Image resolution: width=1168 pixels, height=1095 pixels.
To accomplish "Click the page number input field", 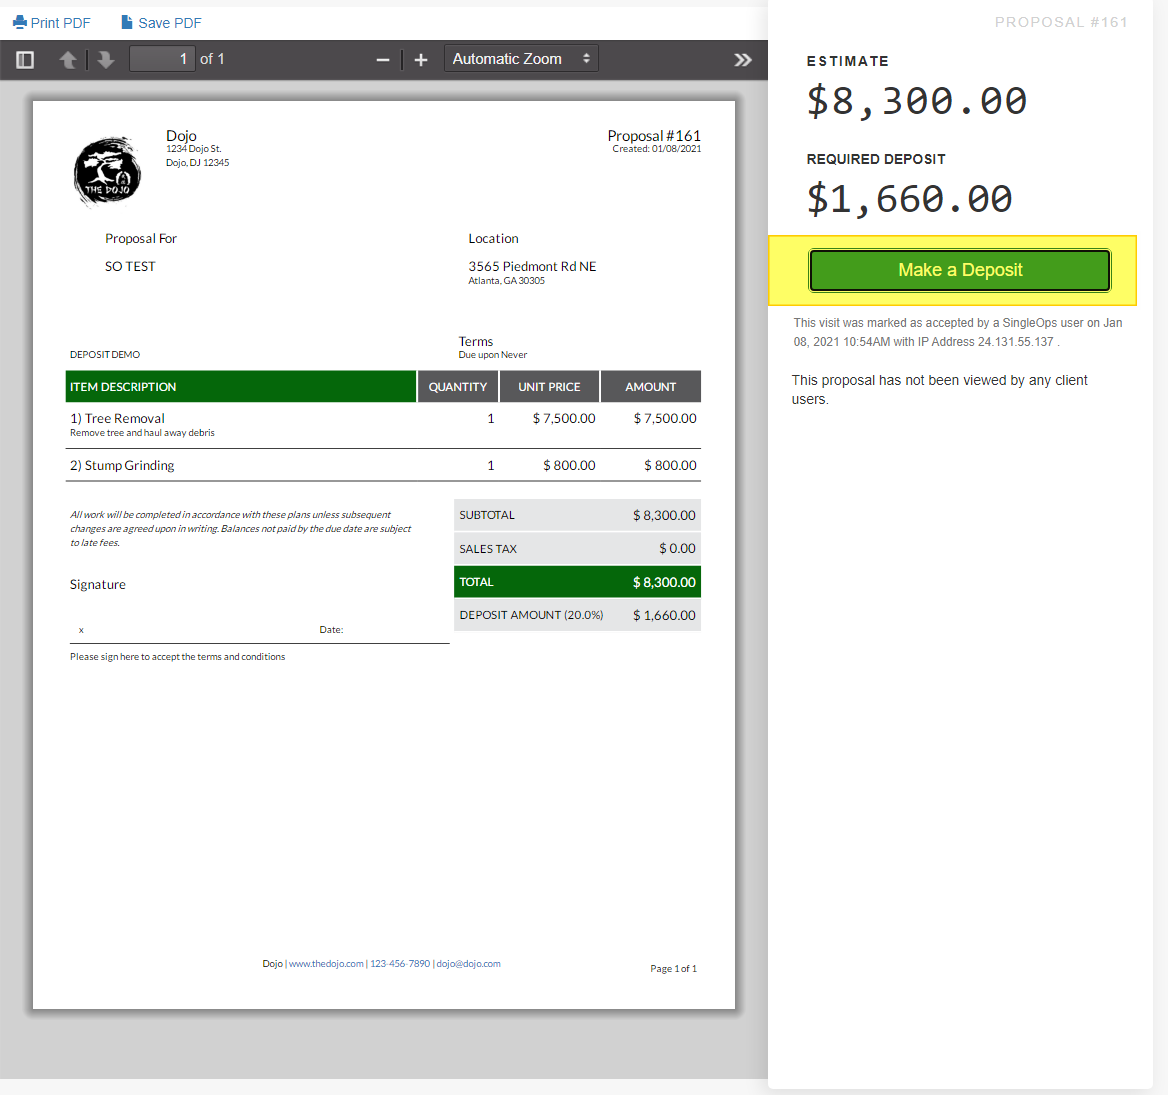I will coord(162,59).
